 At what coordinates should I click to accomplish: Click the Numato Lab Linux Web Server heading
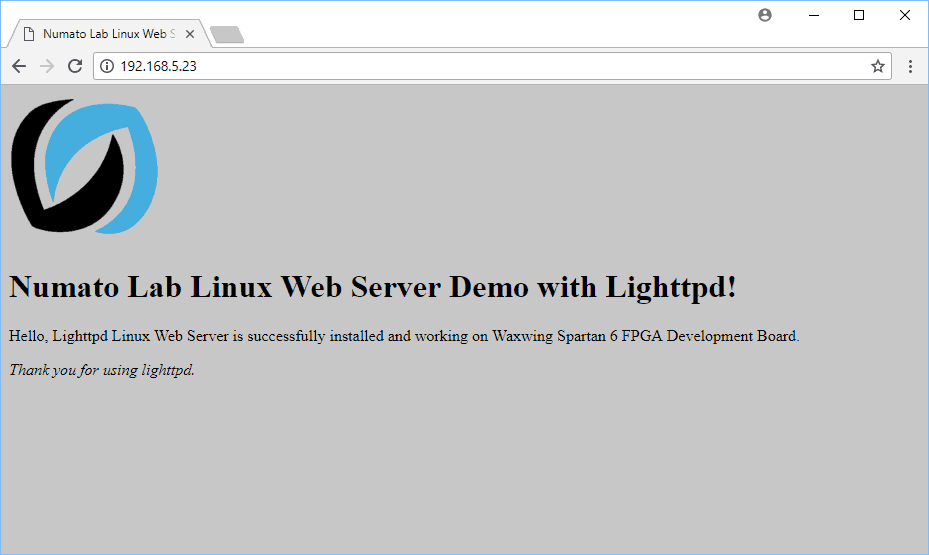pyautogui.click(x=372, y=288)
